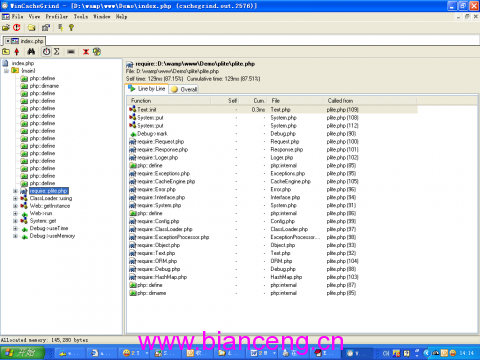Image resolution: width=480 pixels, height=360 pixels.
Task: Click the lightning bolt toolbar icon
Action: (x=60, y=28)
